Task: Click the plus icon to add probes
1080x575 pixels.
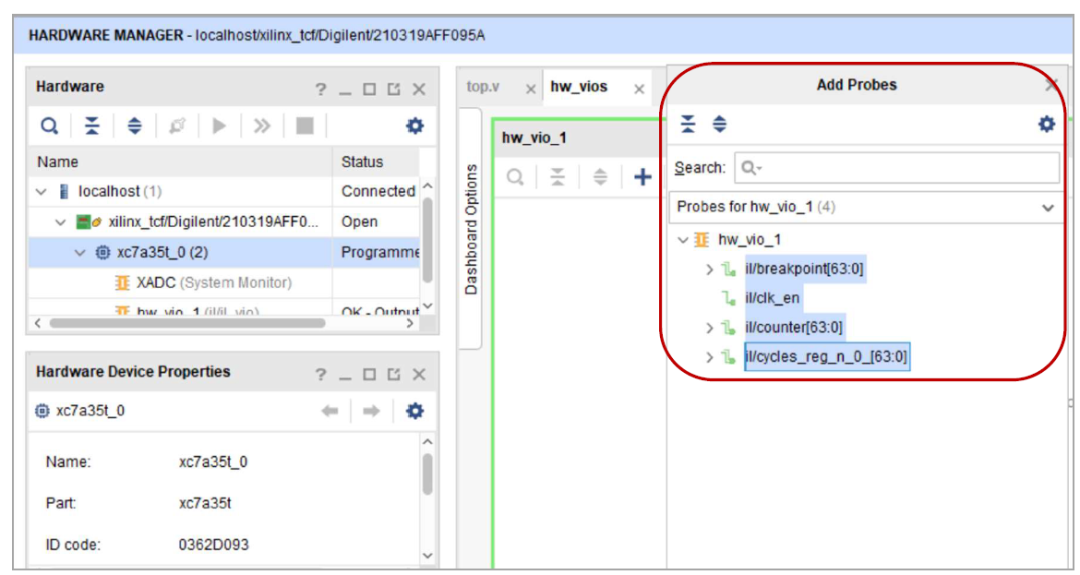Action: (642, 177)
